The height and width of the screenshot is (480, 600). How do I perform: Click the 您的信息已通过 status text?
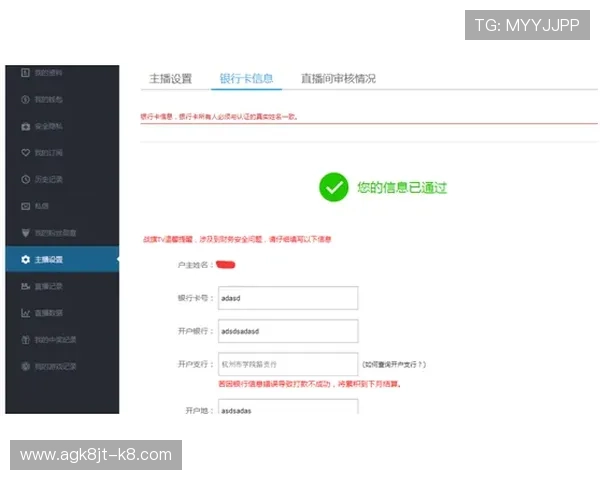point(402,188)
